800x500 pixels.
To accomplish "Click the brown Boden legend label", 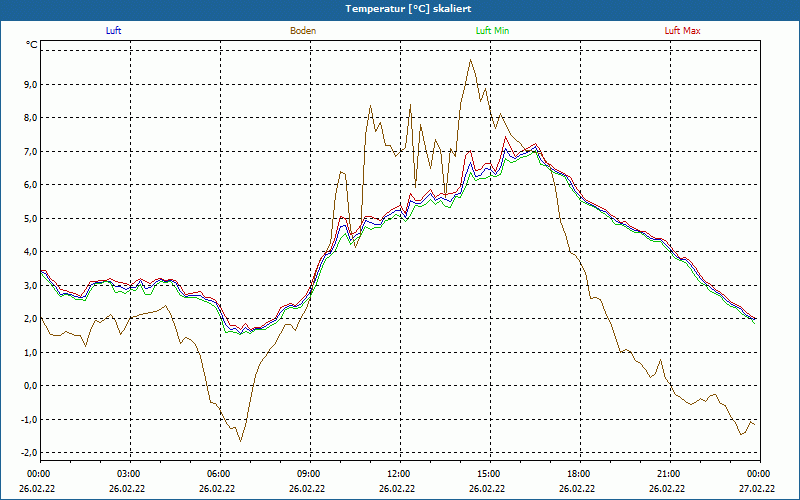I will point(303,31).
